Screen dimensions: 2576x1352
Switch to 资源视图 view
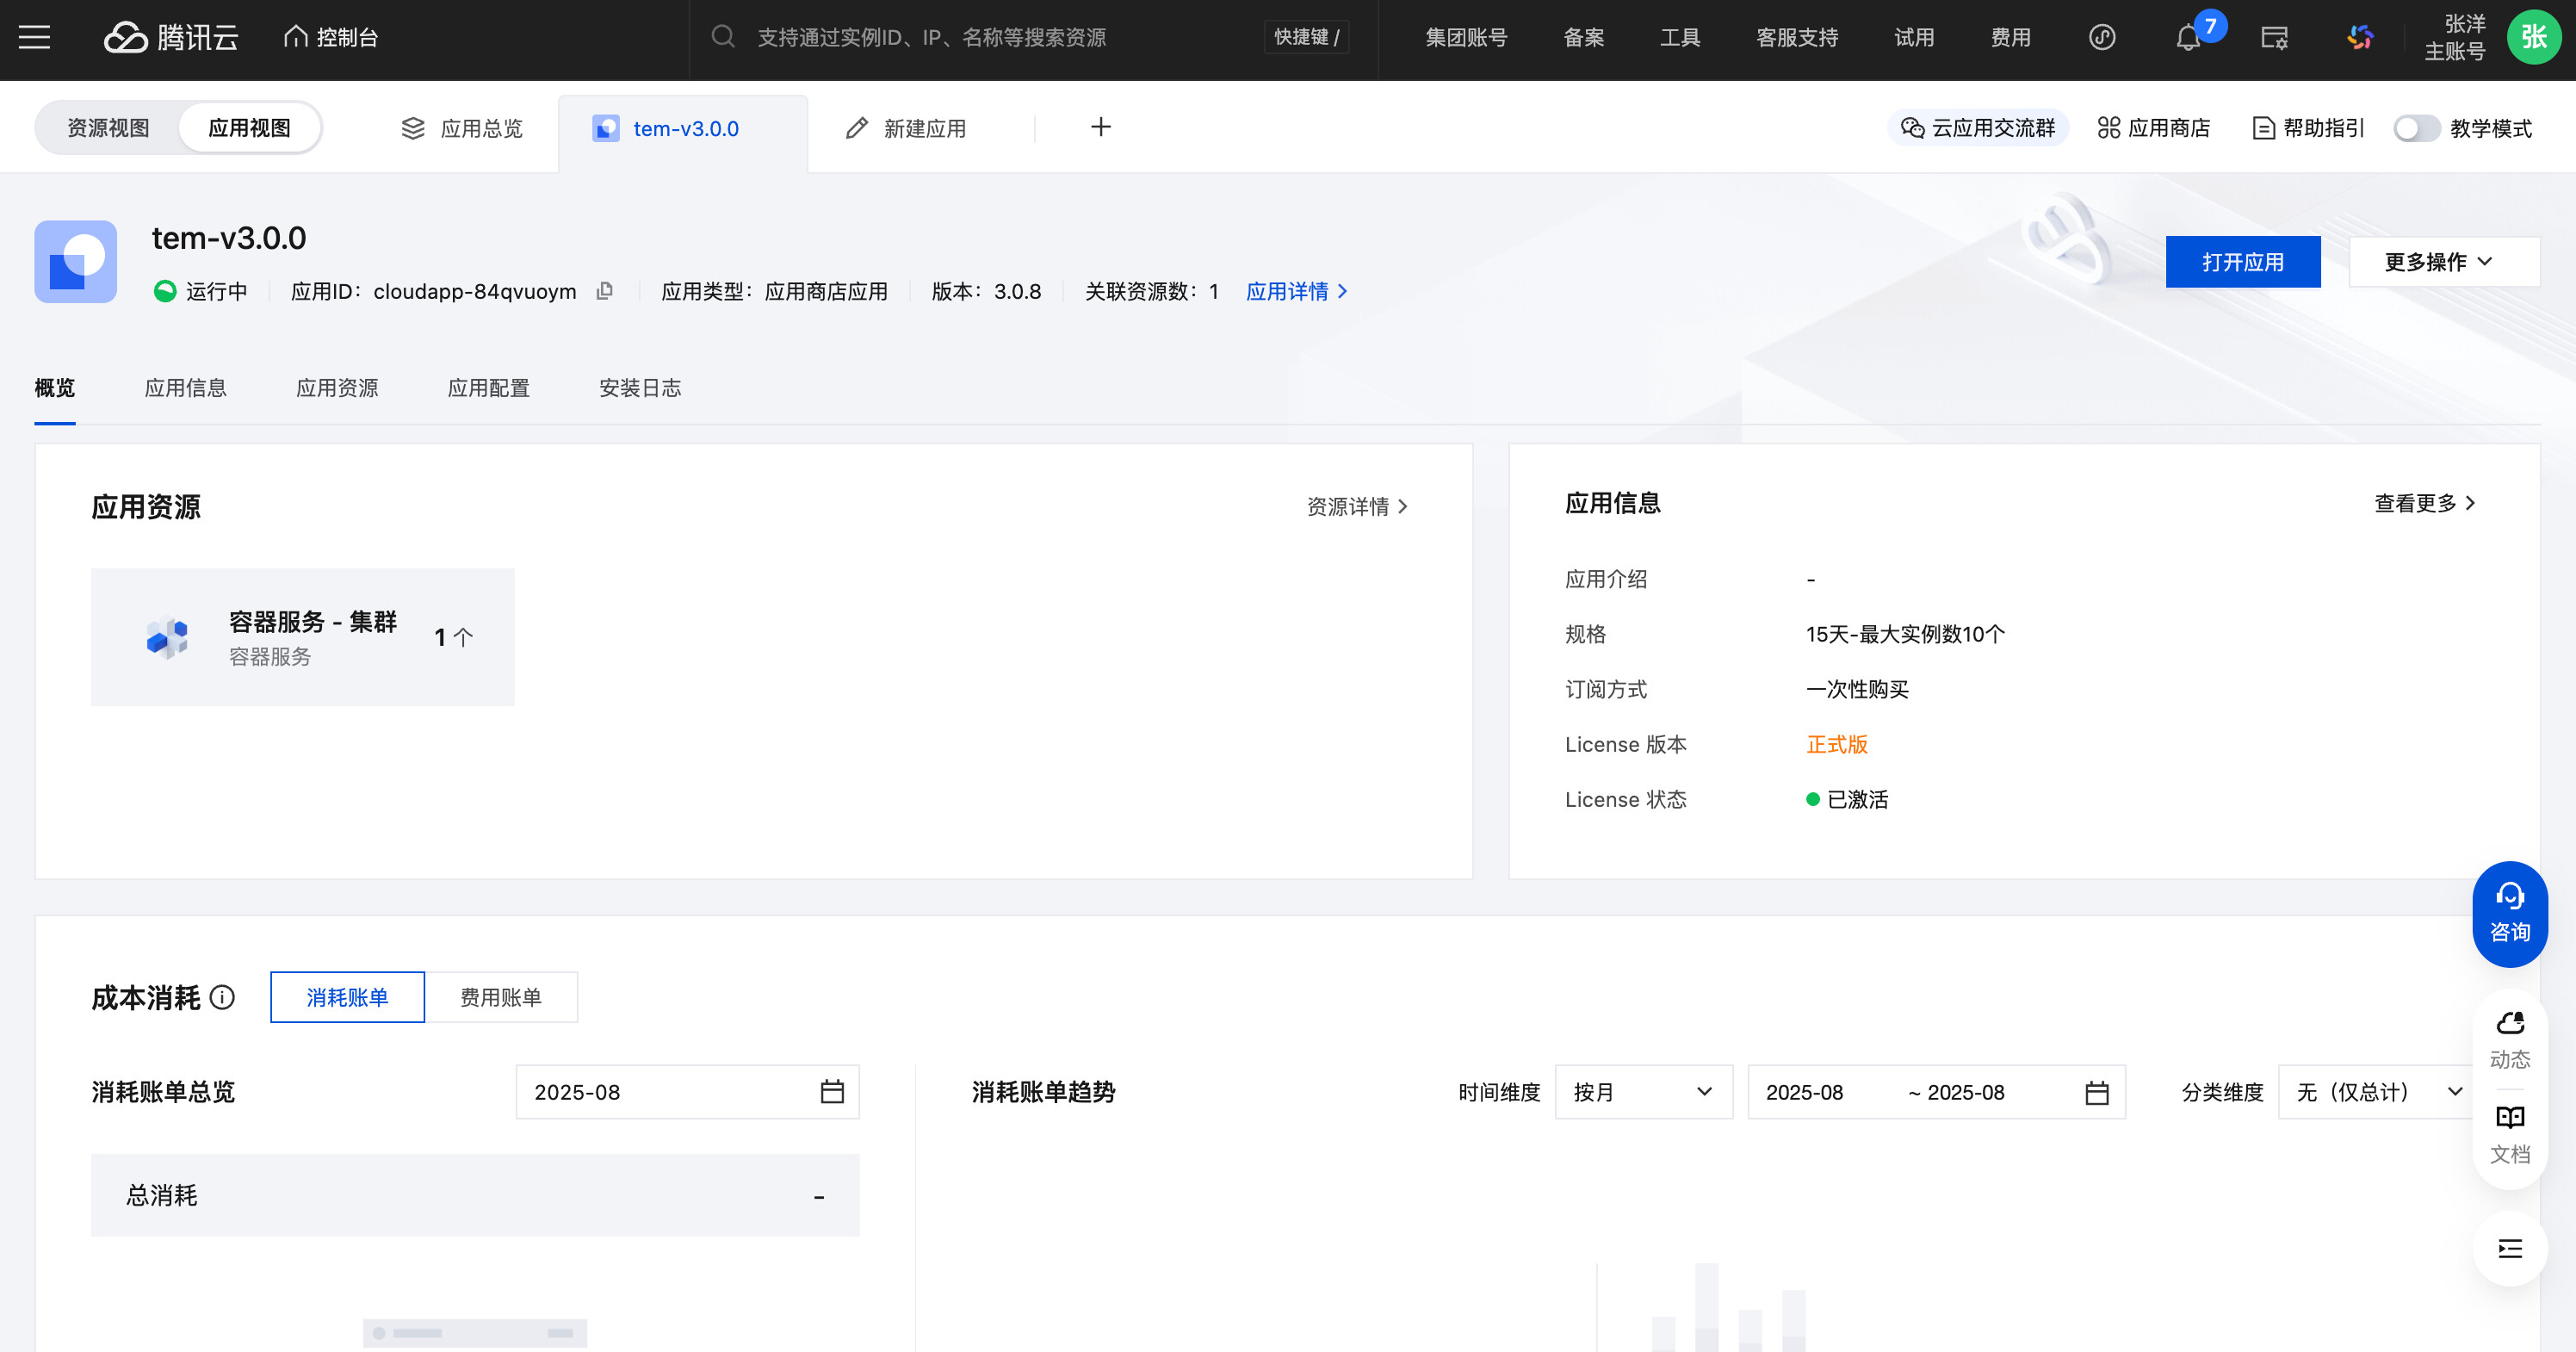click(108, 128)
